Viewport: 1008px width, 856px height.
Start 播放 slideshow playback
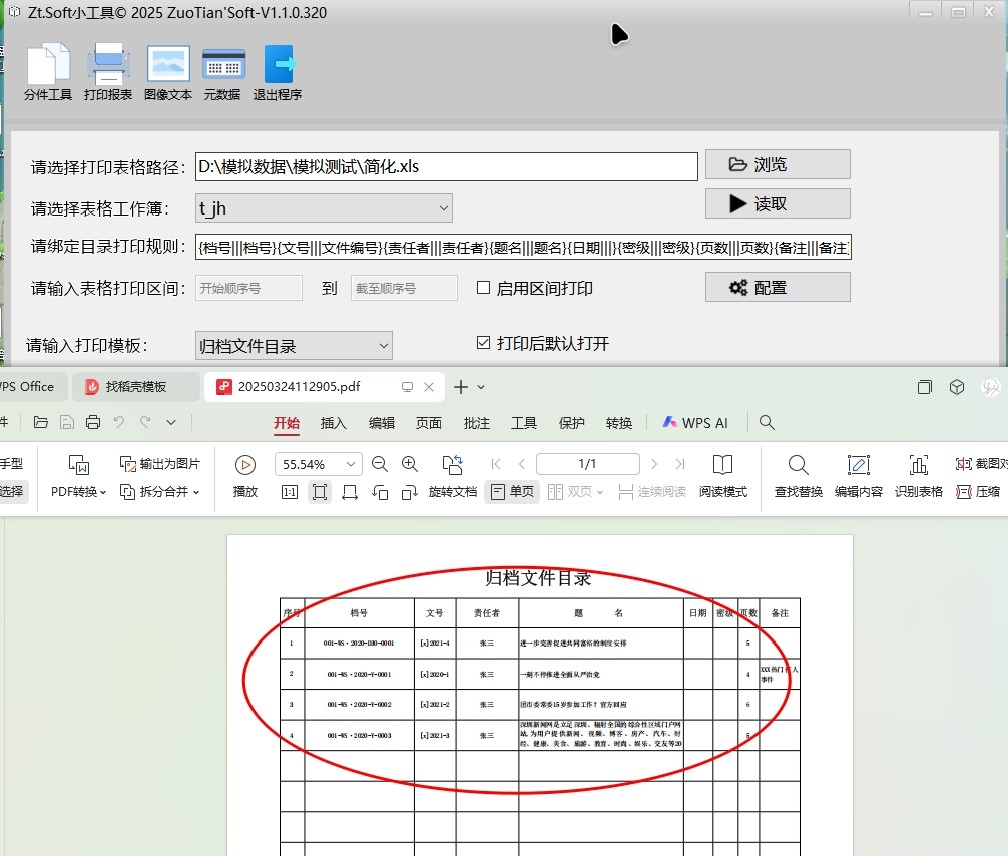coord(245,474)
